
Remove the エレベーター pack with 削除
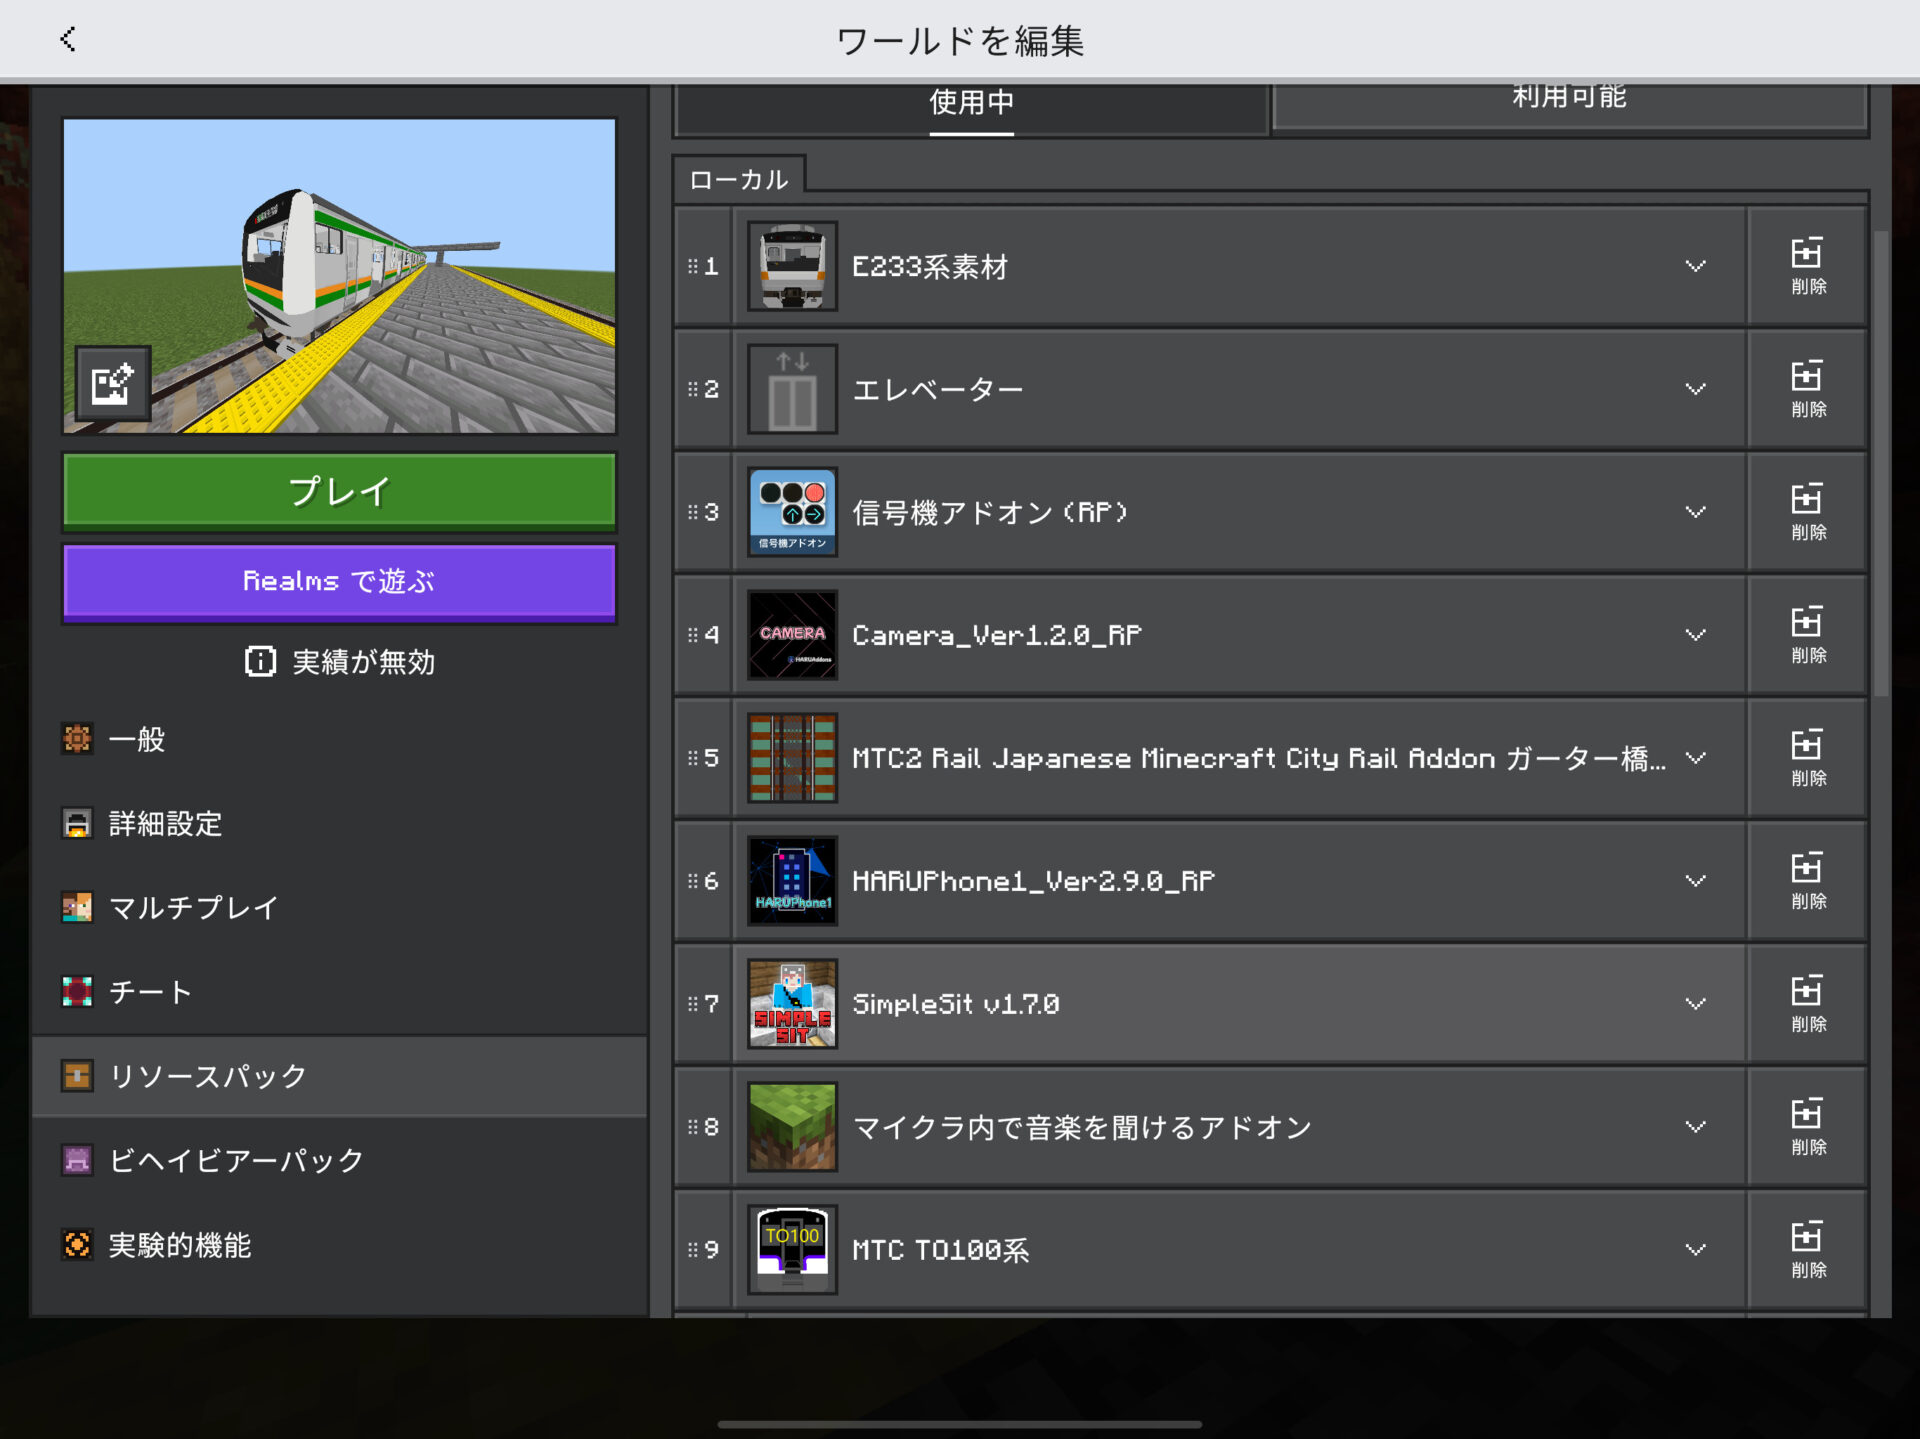coord(1808,389)
